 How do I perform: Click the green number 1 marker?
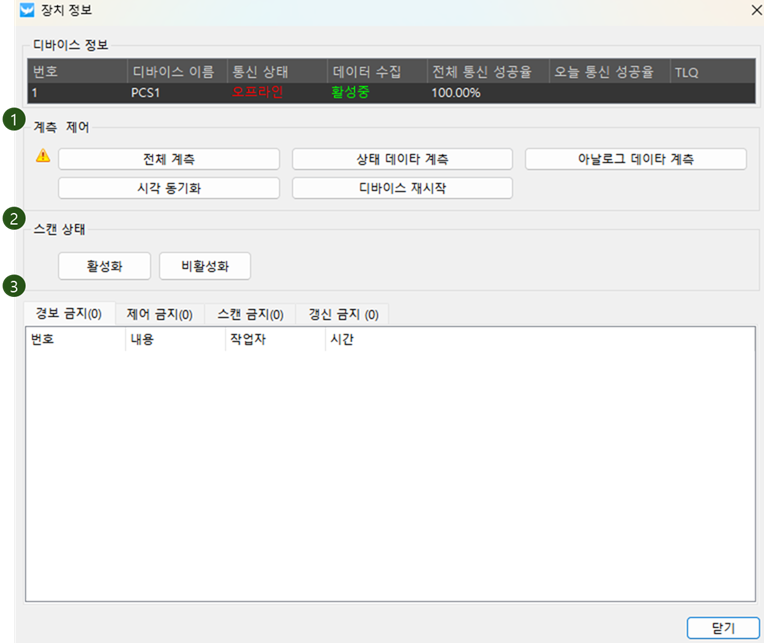[x=13, y=119]
